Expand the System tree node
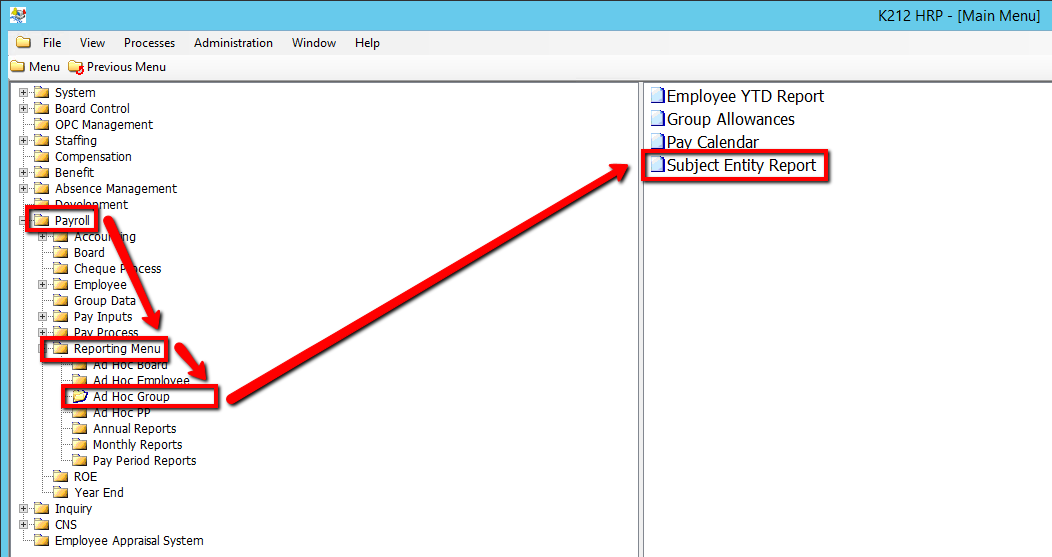Viewport: 1052px width, 557px height. pos(24,93)
